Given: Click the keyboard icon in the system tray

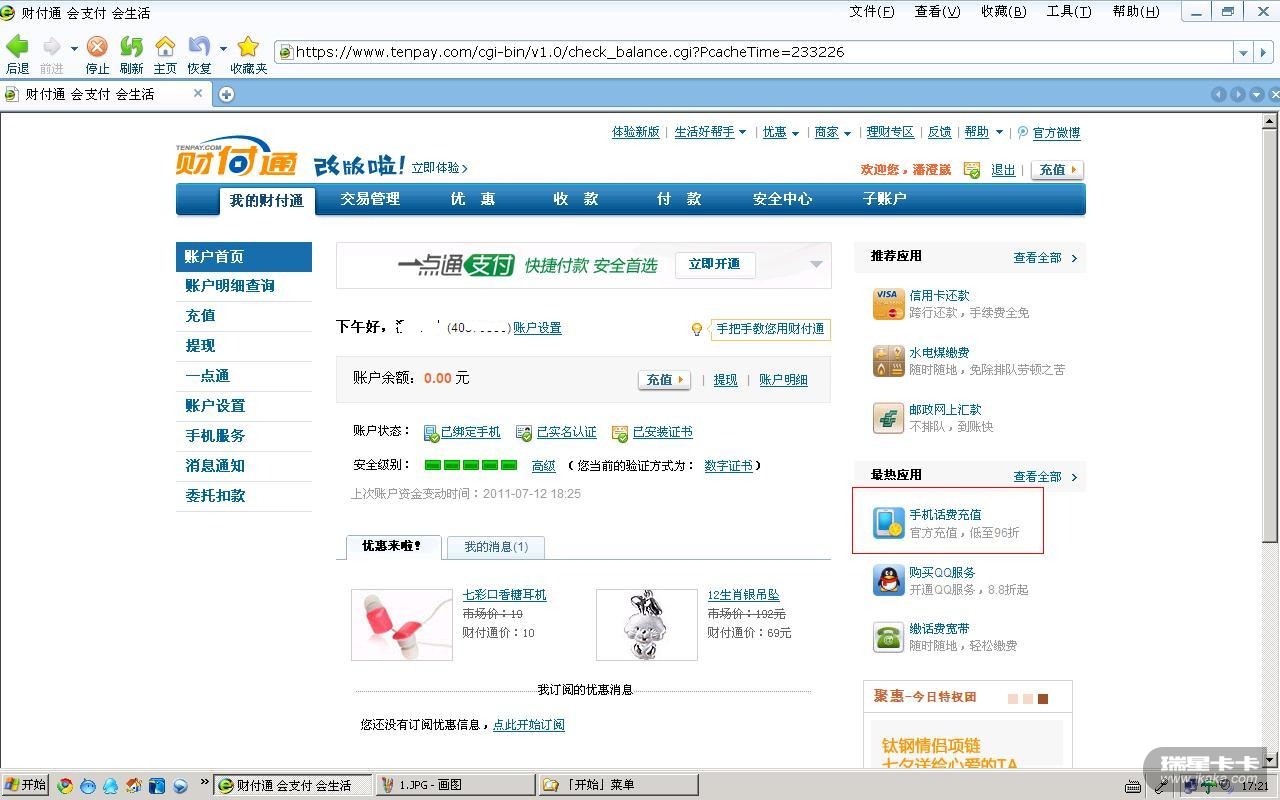Looking at the screenshot, I should tap(1133, 786).
